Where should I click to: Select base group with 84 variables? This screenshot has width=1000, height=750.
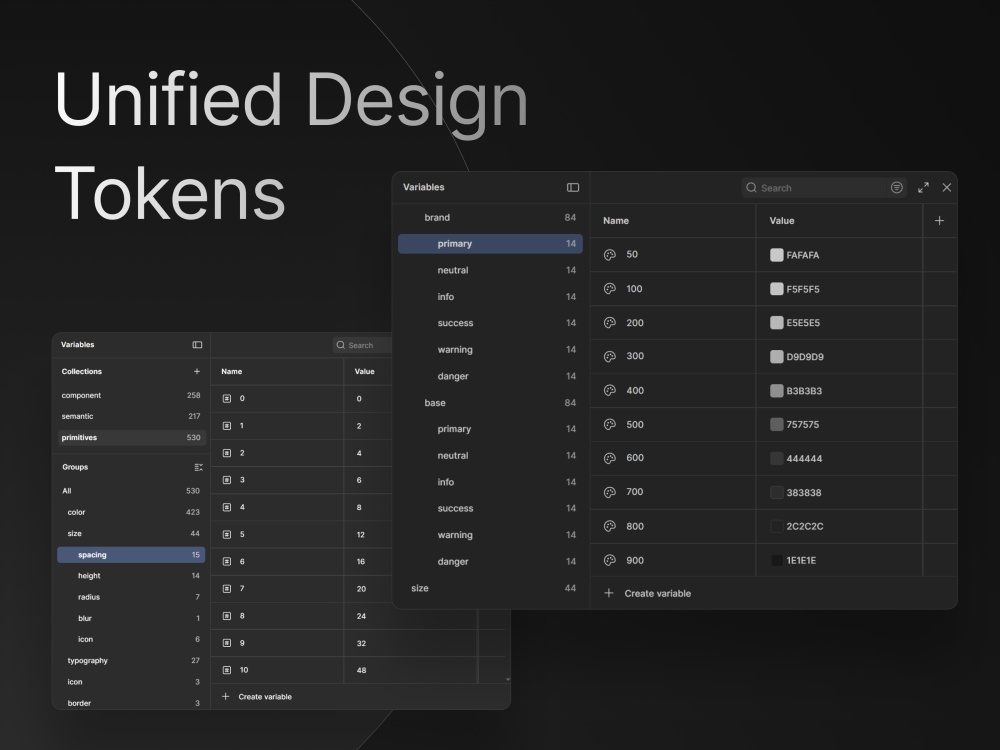coord(490,402)
